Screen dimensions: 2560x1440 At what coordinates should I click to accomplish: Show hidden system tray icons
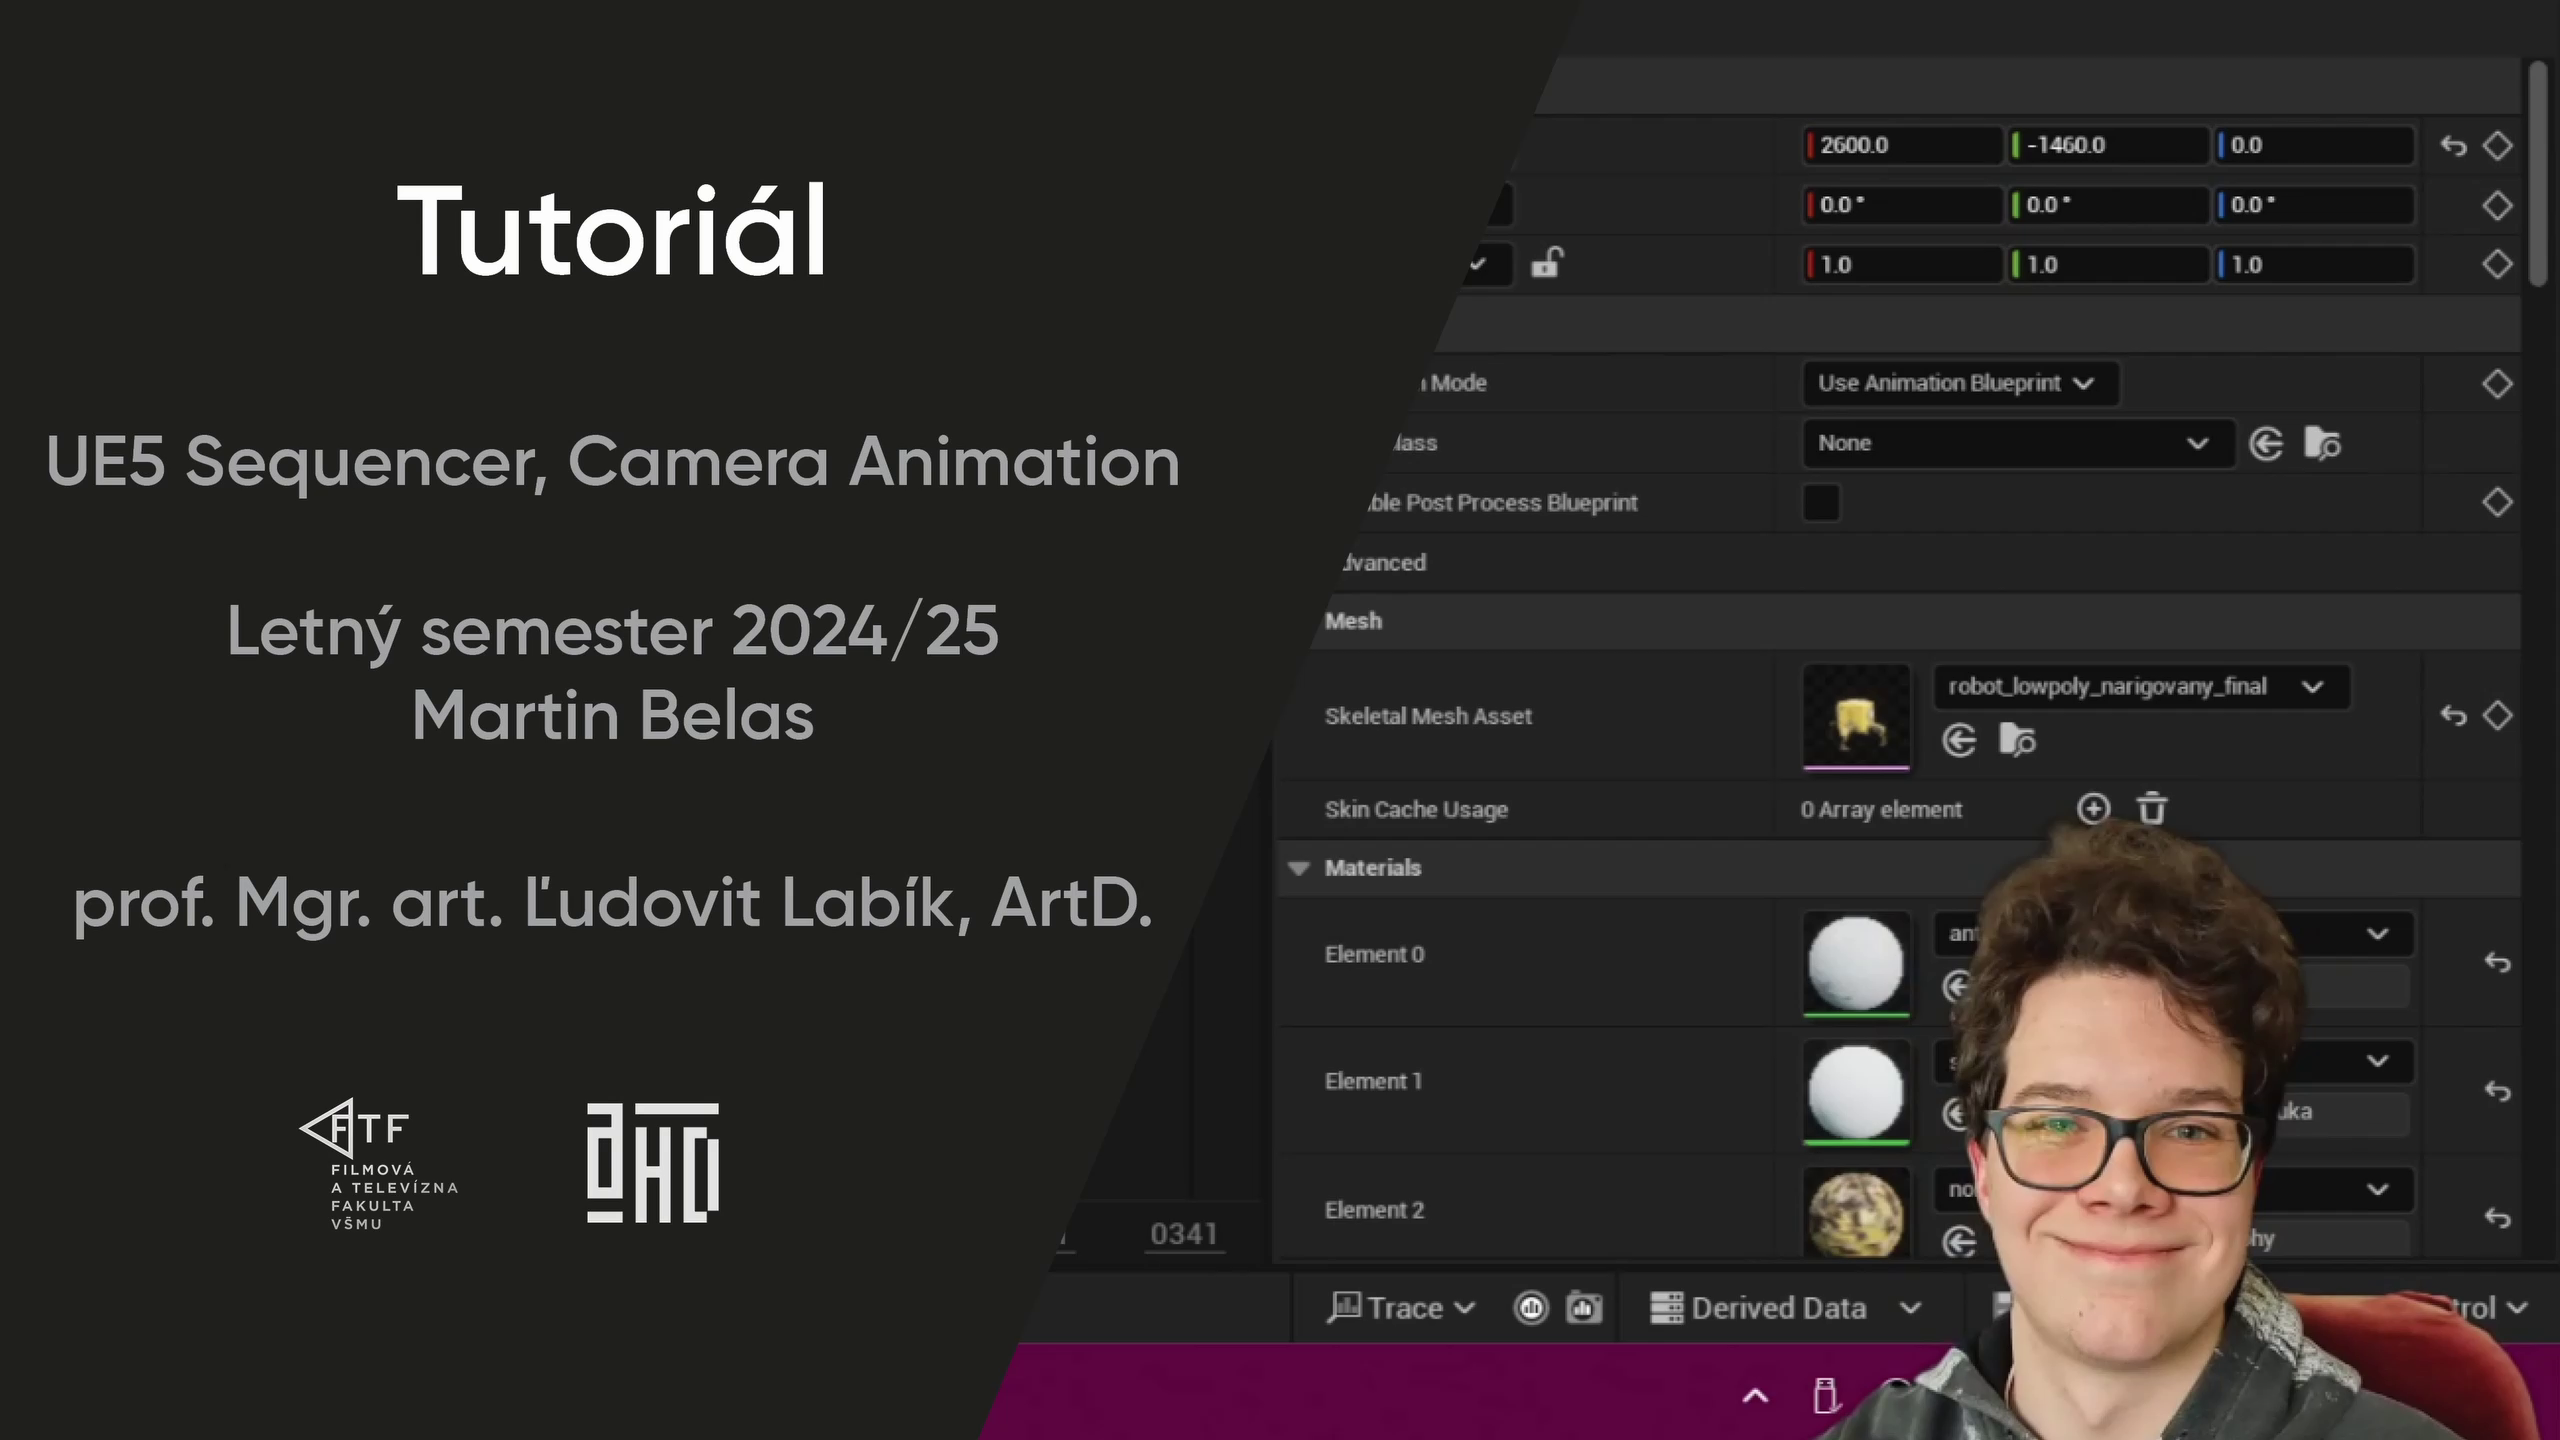[x=1755, y=1397]
